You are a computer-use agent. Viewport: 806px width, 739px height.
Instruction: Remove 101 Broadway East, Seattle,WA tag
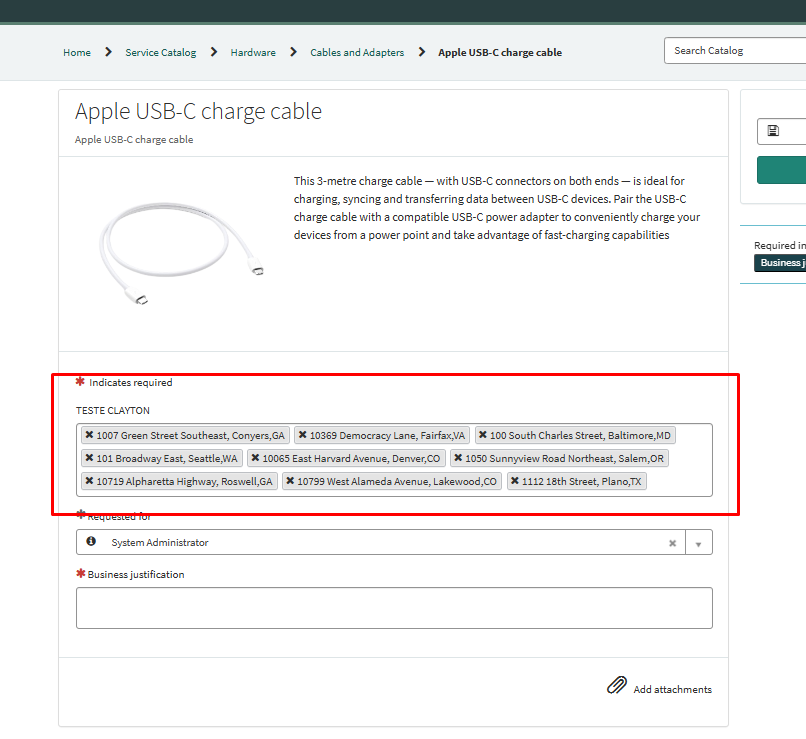point(89,458)
